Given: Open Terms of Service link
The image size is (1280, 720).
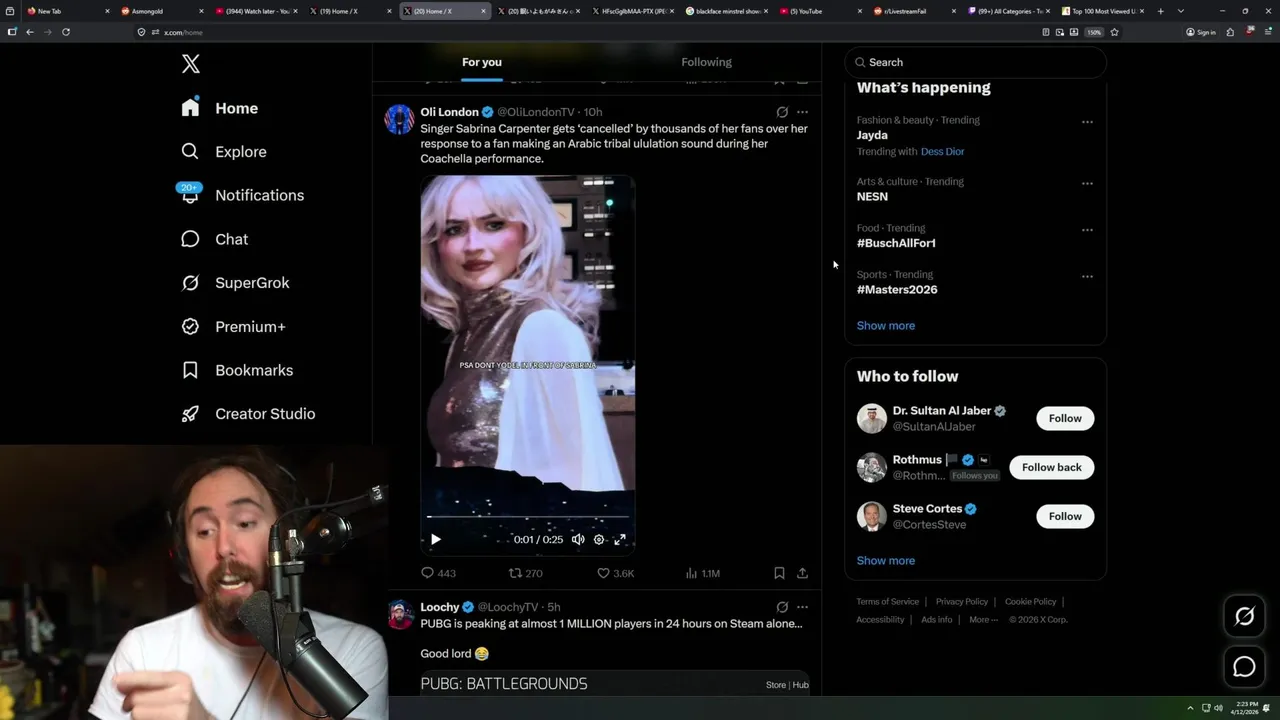Looking at the screenshot, I should (887, 602).
